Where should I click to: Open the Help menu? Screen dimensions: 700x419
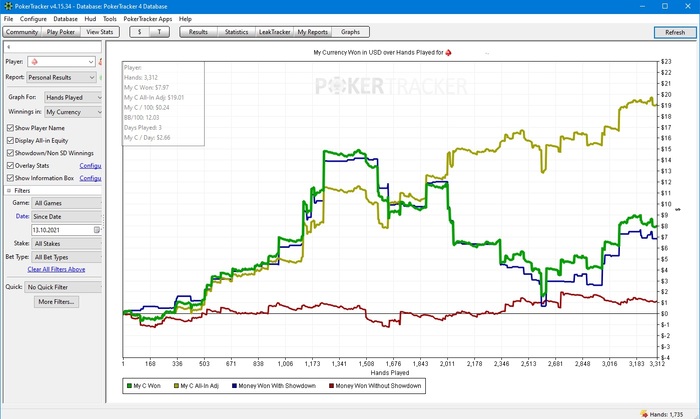click(185, 19)
